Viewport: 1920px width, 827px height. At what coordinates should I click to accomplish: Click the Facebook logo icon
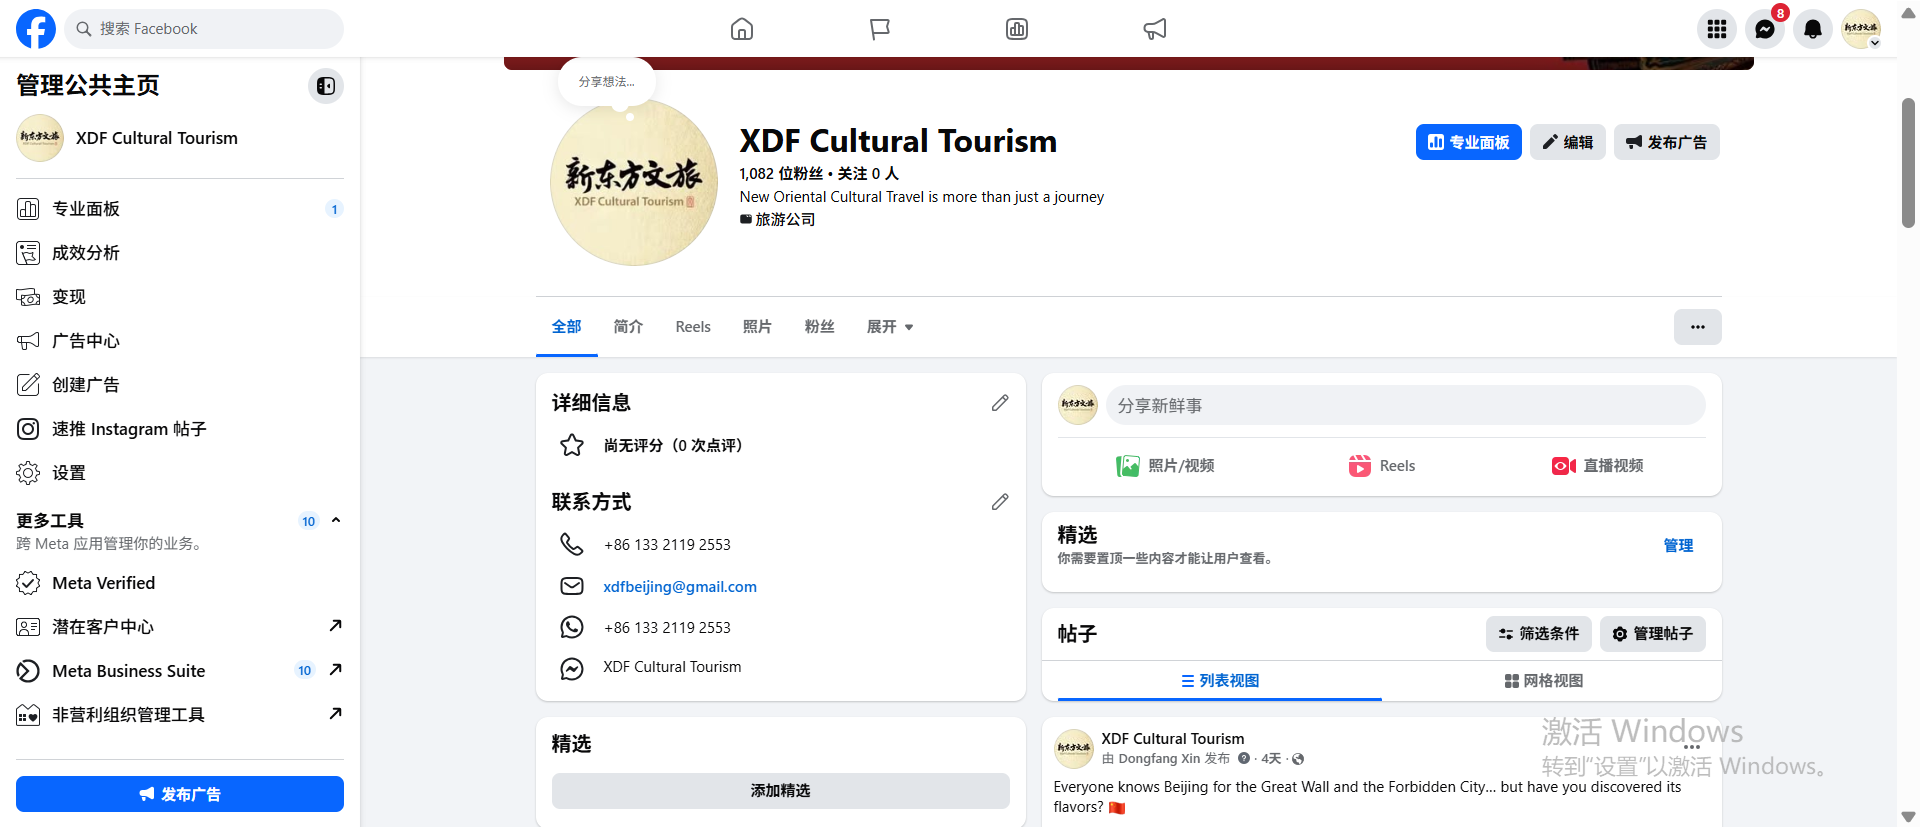pyautogui.click(x=36, y=29)
